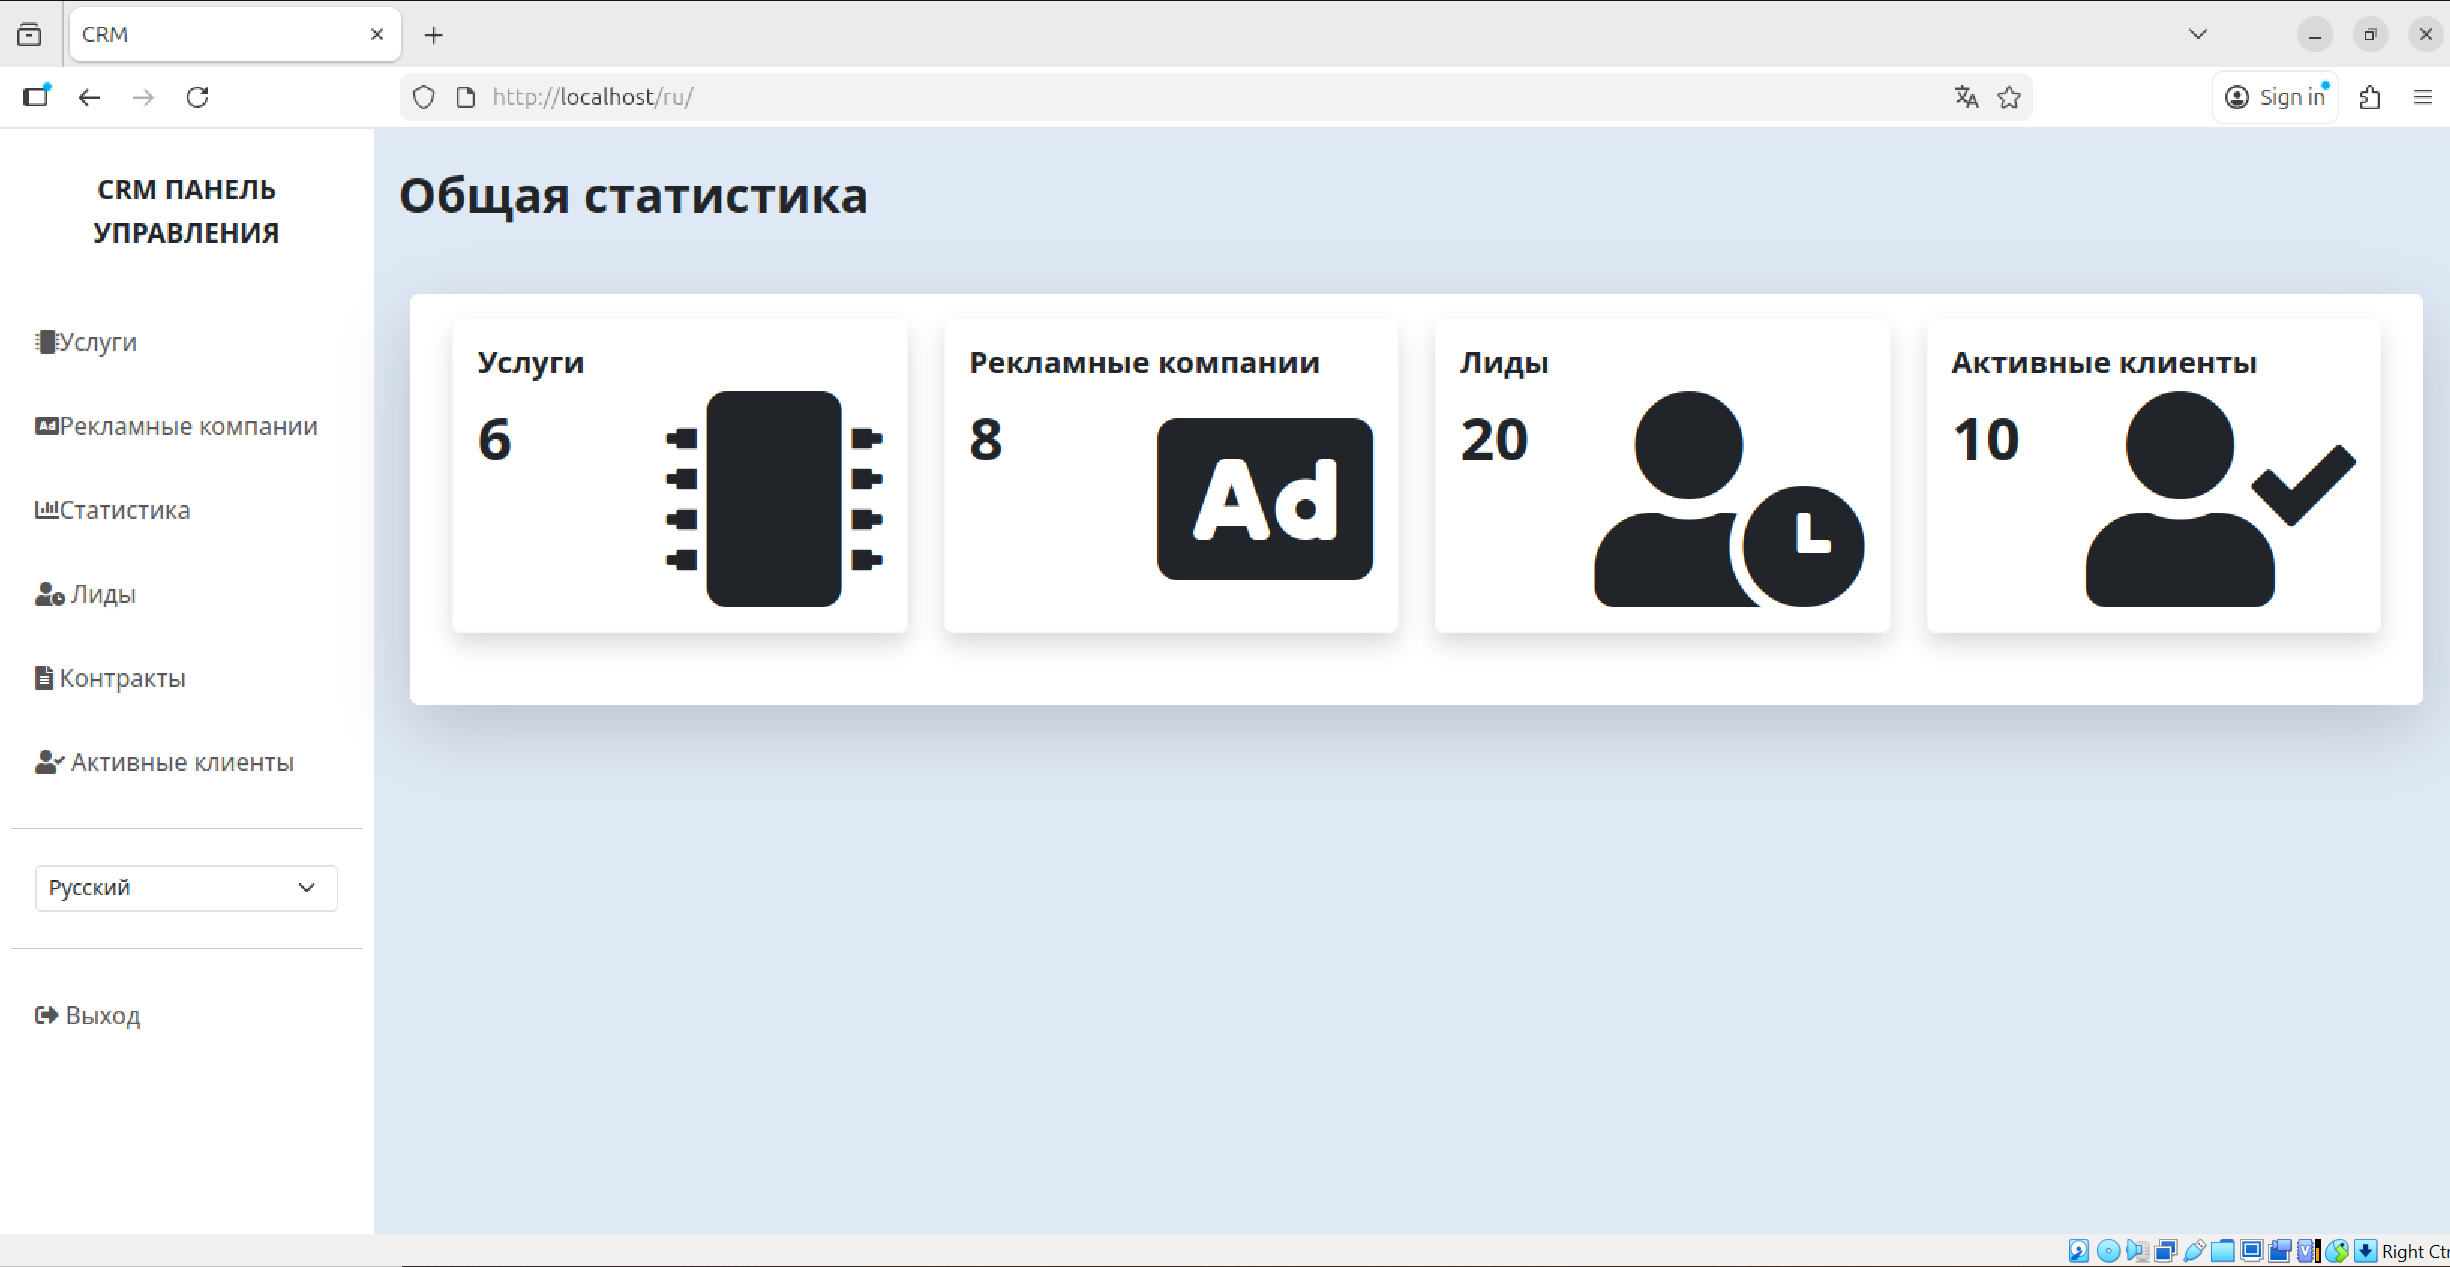2450x1267 pixels.
Task: Open a new tab with plus button
Action: pos(433,35)
